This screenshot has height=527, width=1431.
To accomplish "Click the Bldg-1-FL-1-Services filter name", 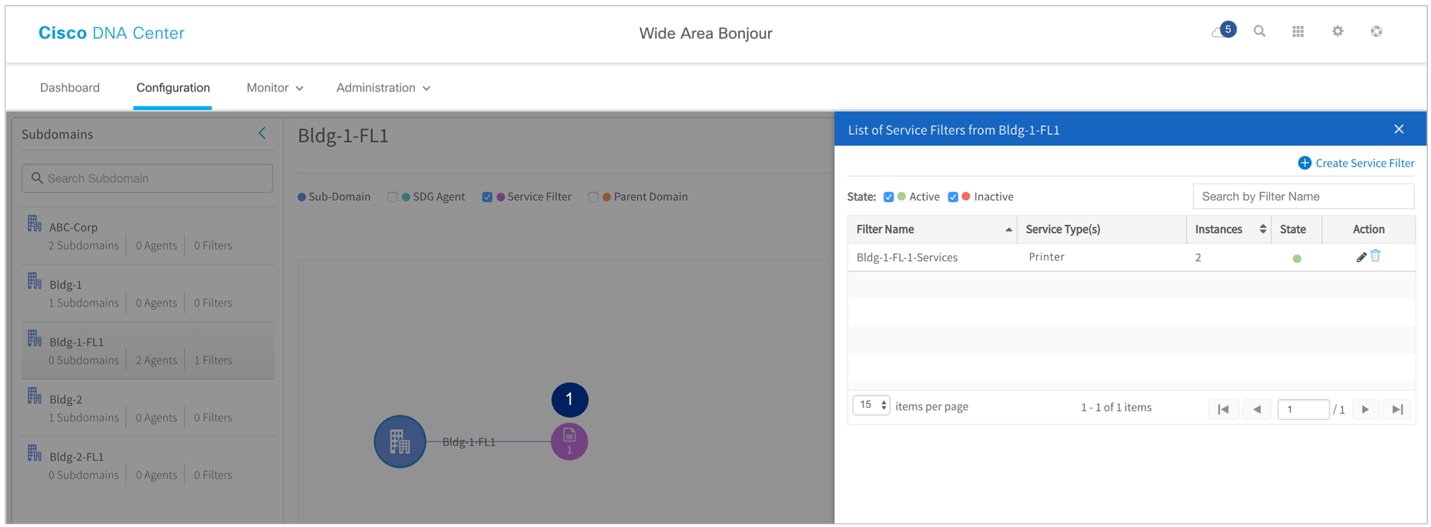I will (907, 257).
